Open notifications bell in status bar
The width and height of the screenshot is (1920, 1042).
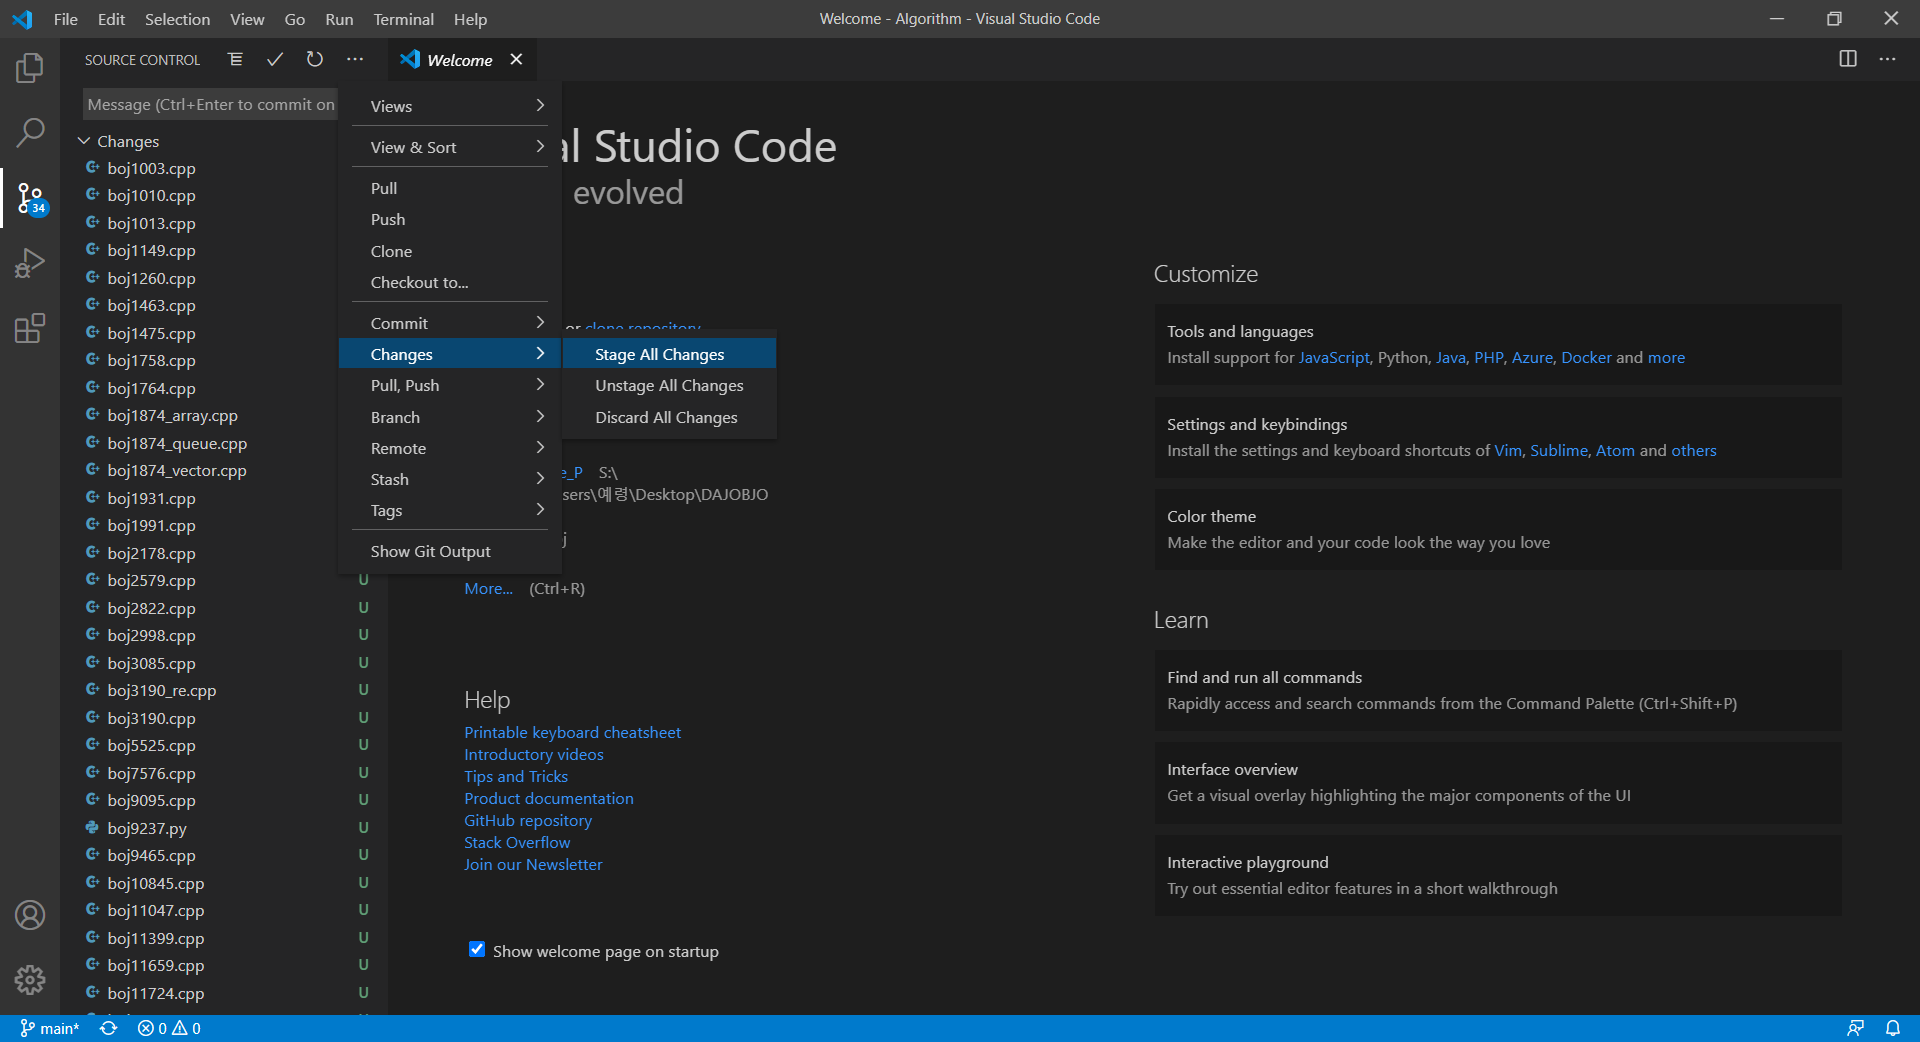pyautogui.click(x=1893, y=1028)
